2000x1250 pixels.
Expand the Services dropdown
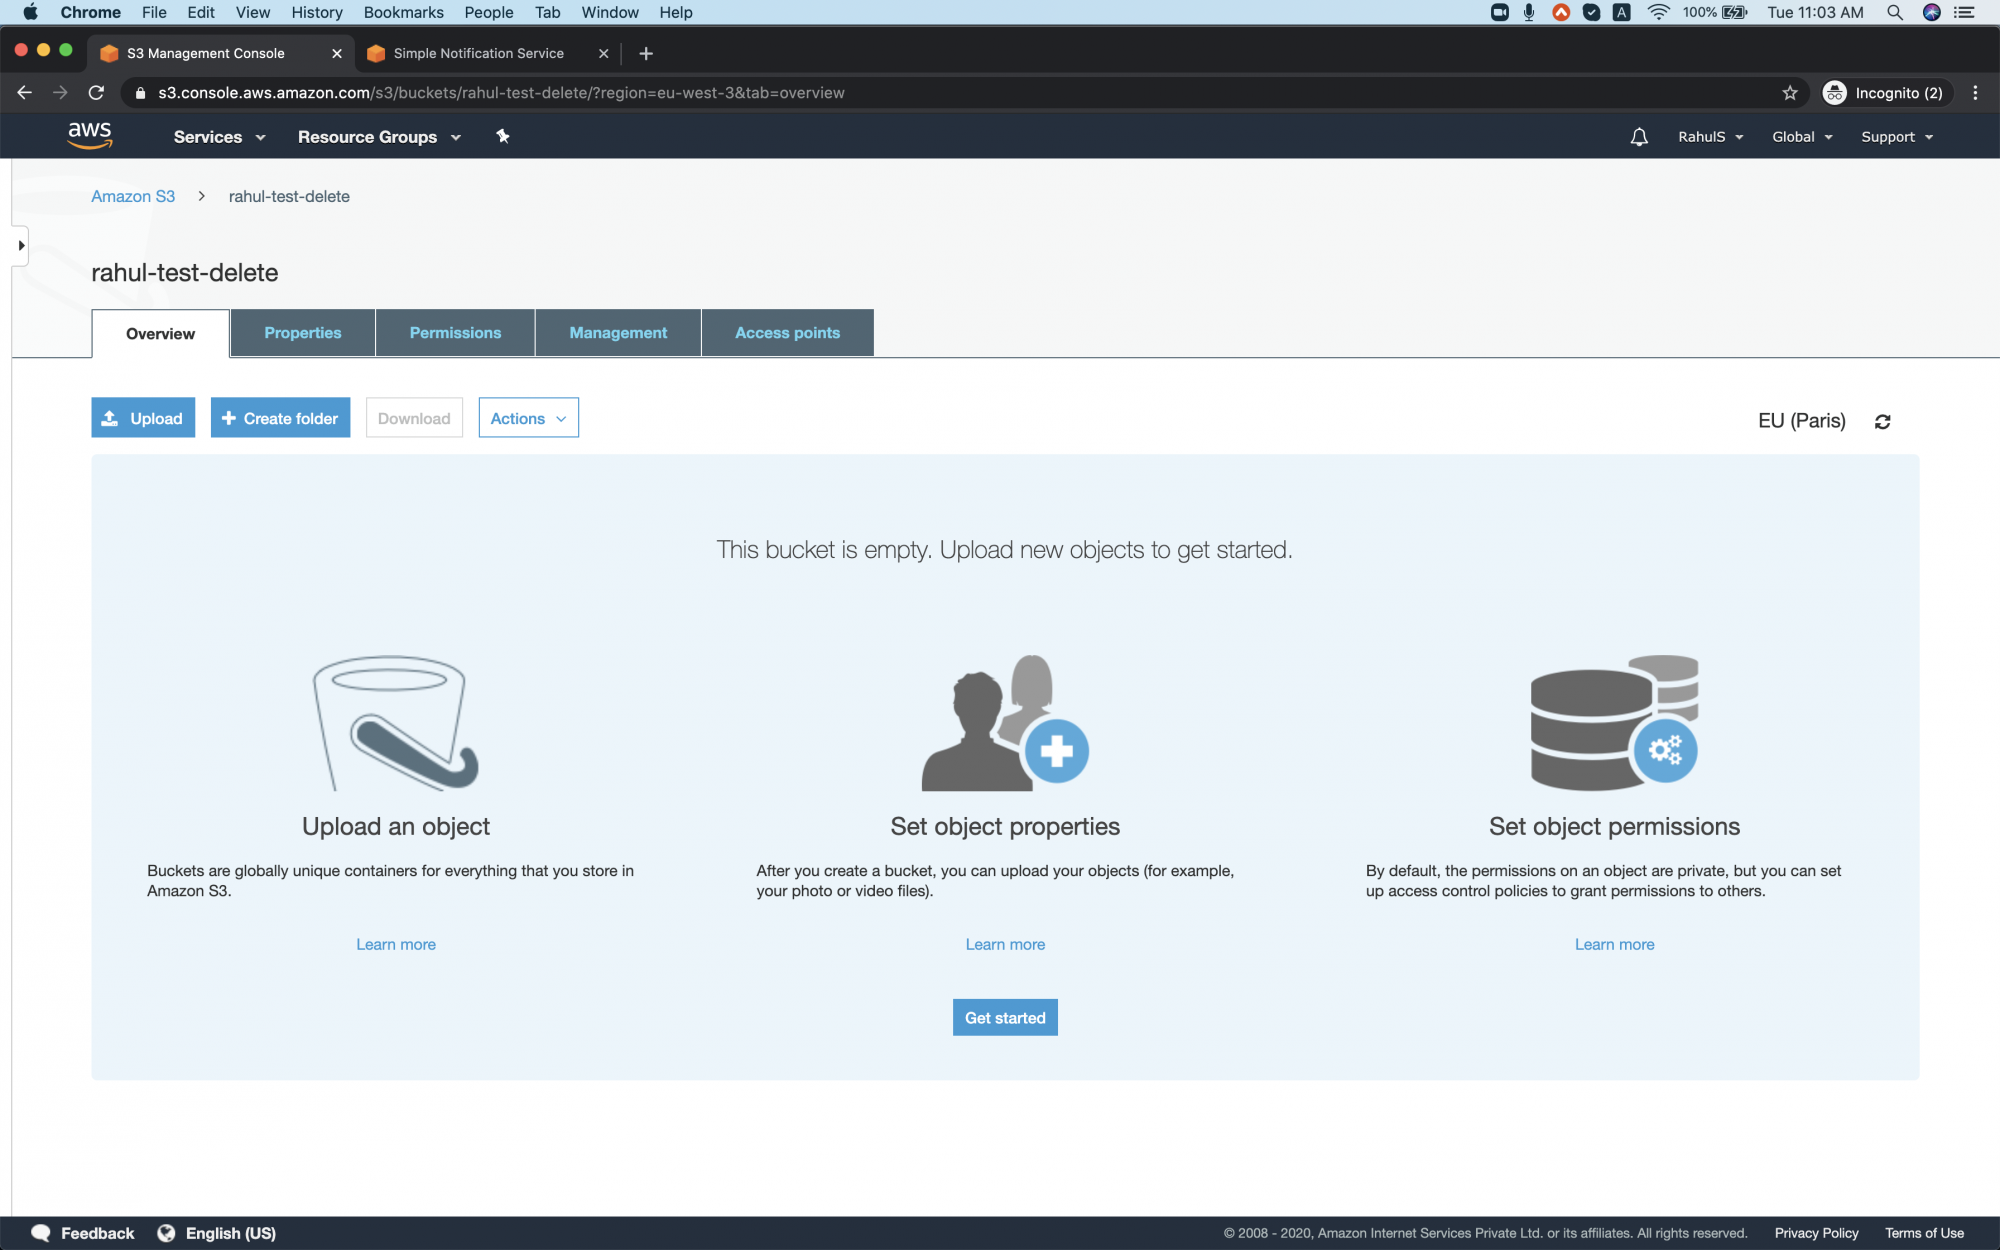[218, 136]
